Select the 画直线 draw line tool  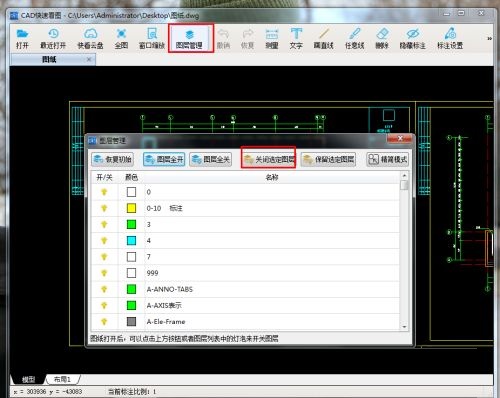tap(323, 38)
